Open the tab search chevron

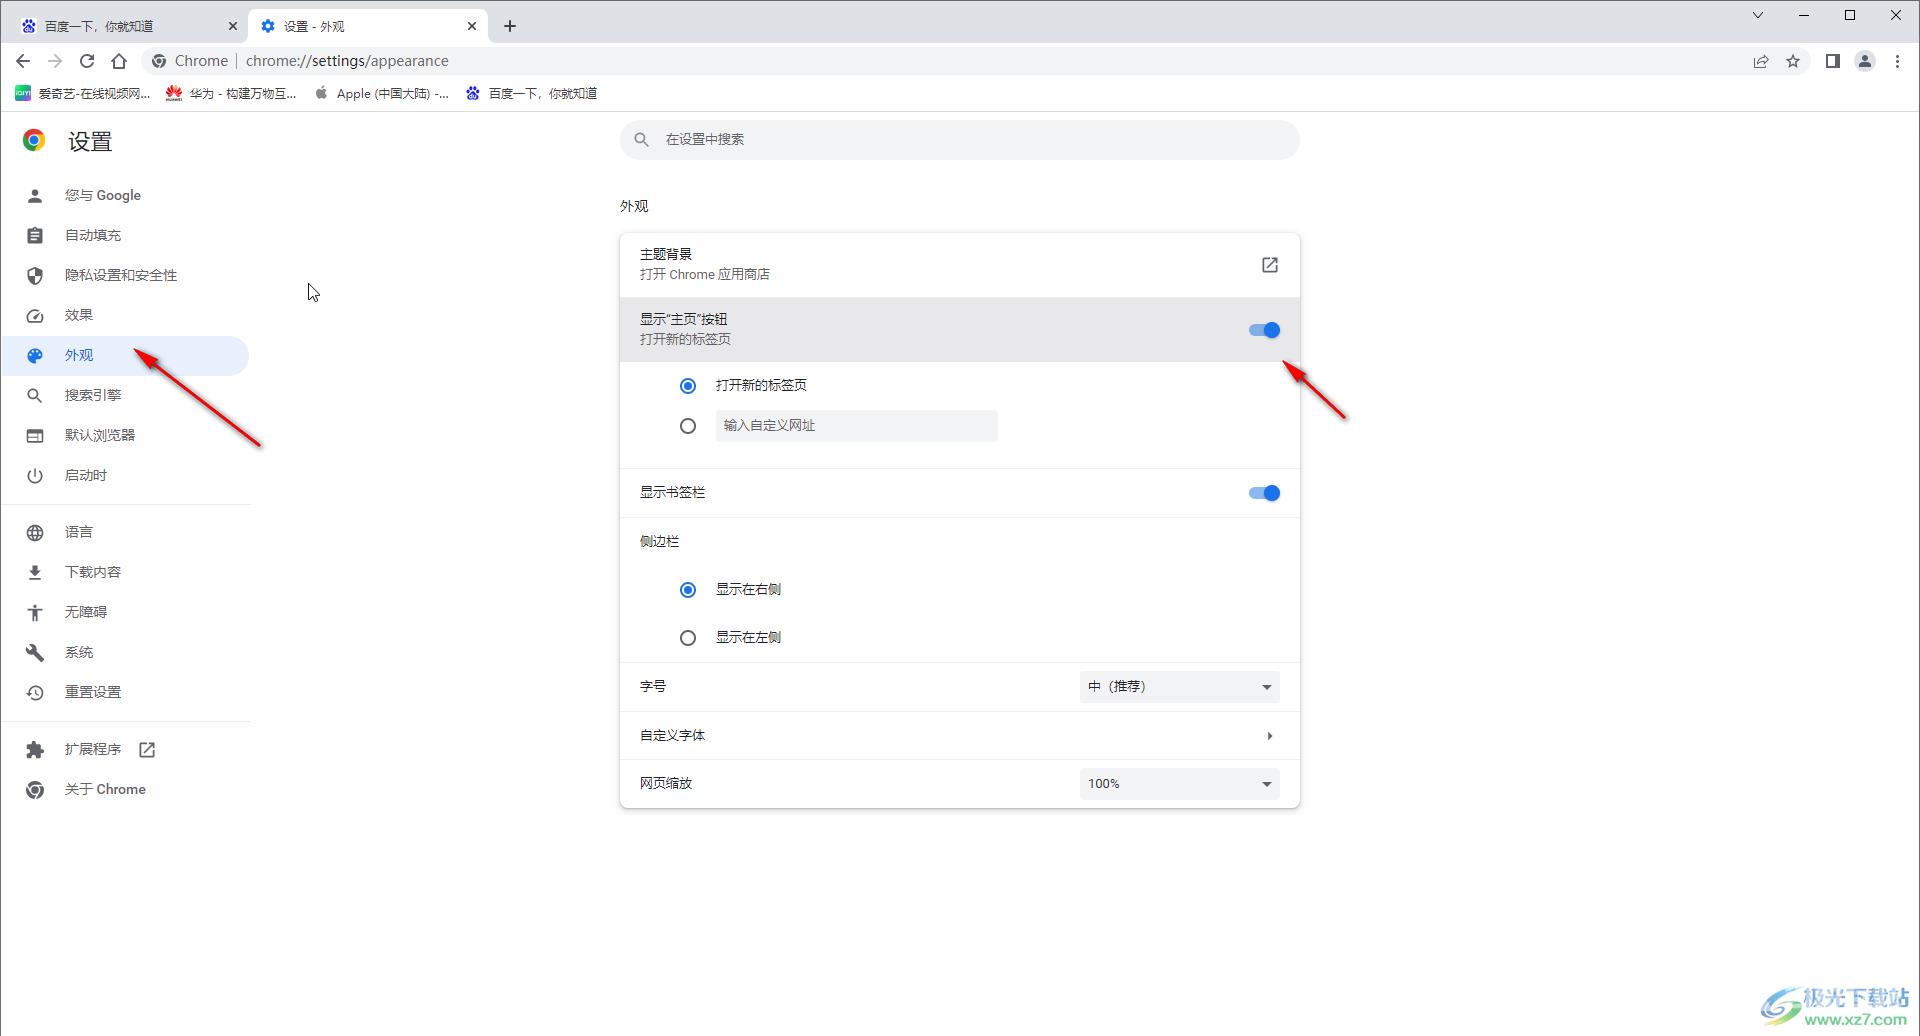1757,15
